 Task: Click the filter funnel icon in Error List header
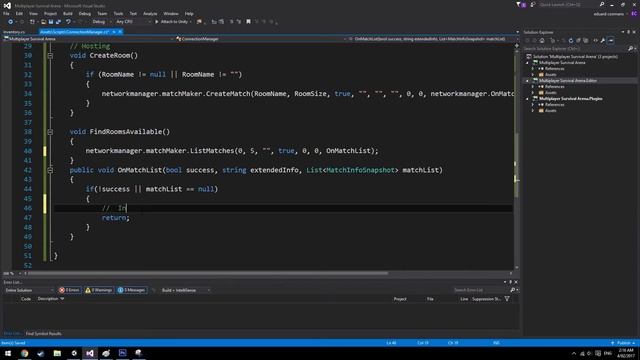(x=507, y=299)
